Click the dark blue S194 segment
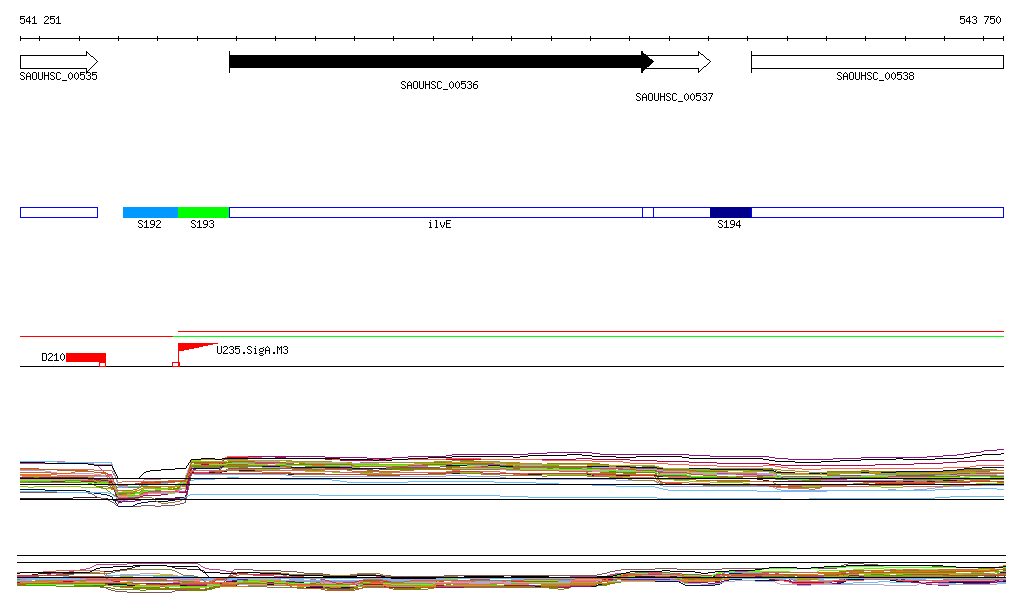1024x611 pixels. [730, 212]
